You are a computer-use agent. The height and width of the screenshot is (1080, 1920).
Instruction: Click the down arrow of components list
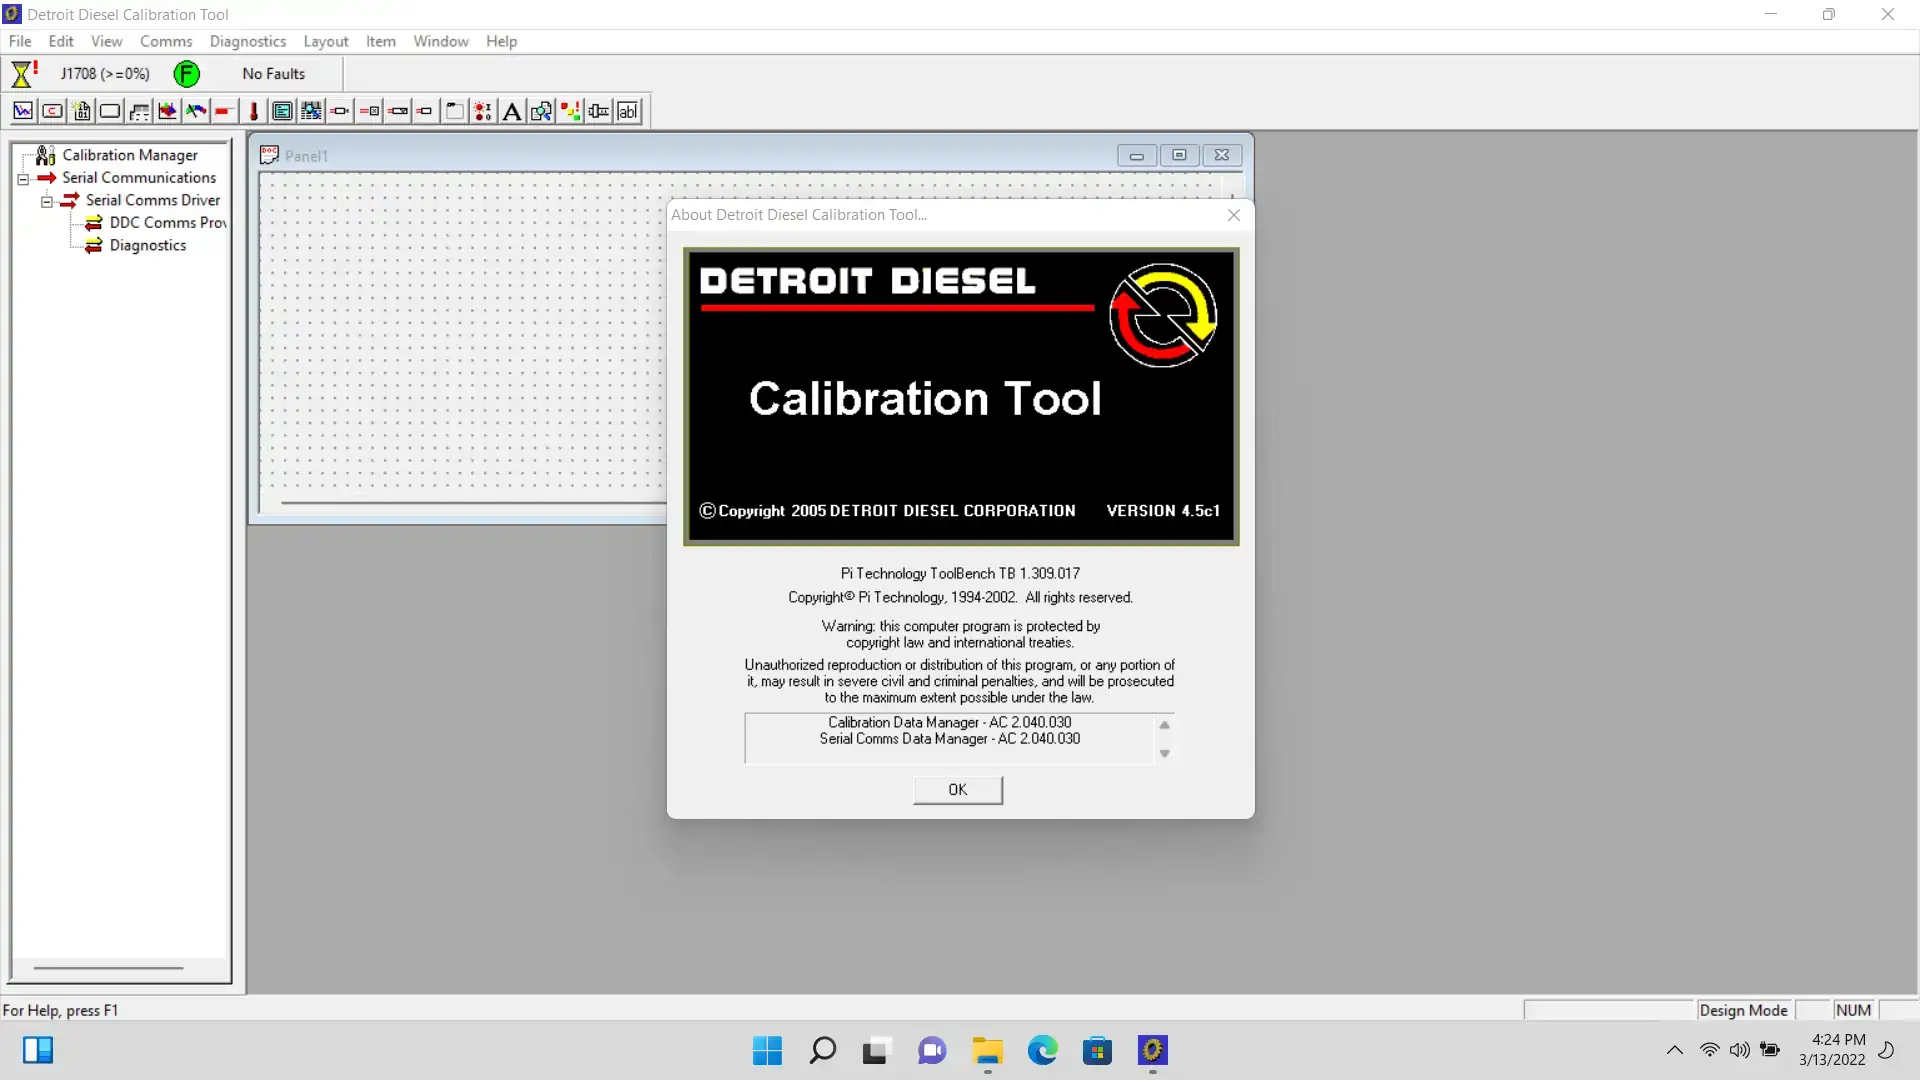coord(1164,754)
